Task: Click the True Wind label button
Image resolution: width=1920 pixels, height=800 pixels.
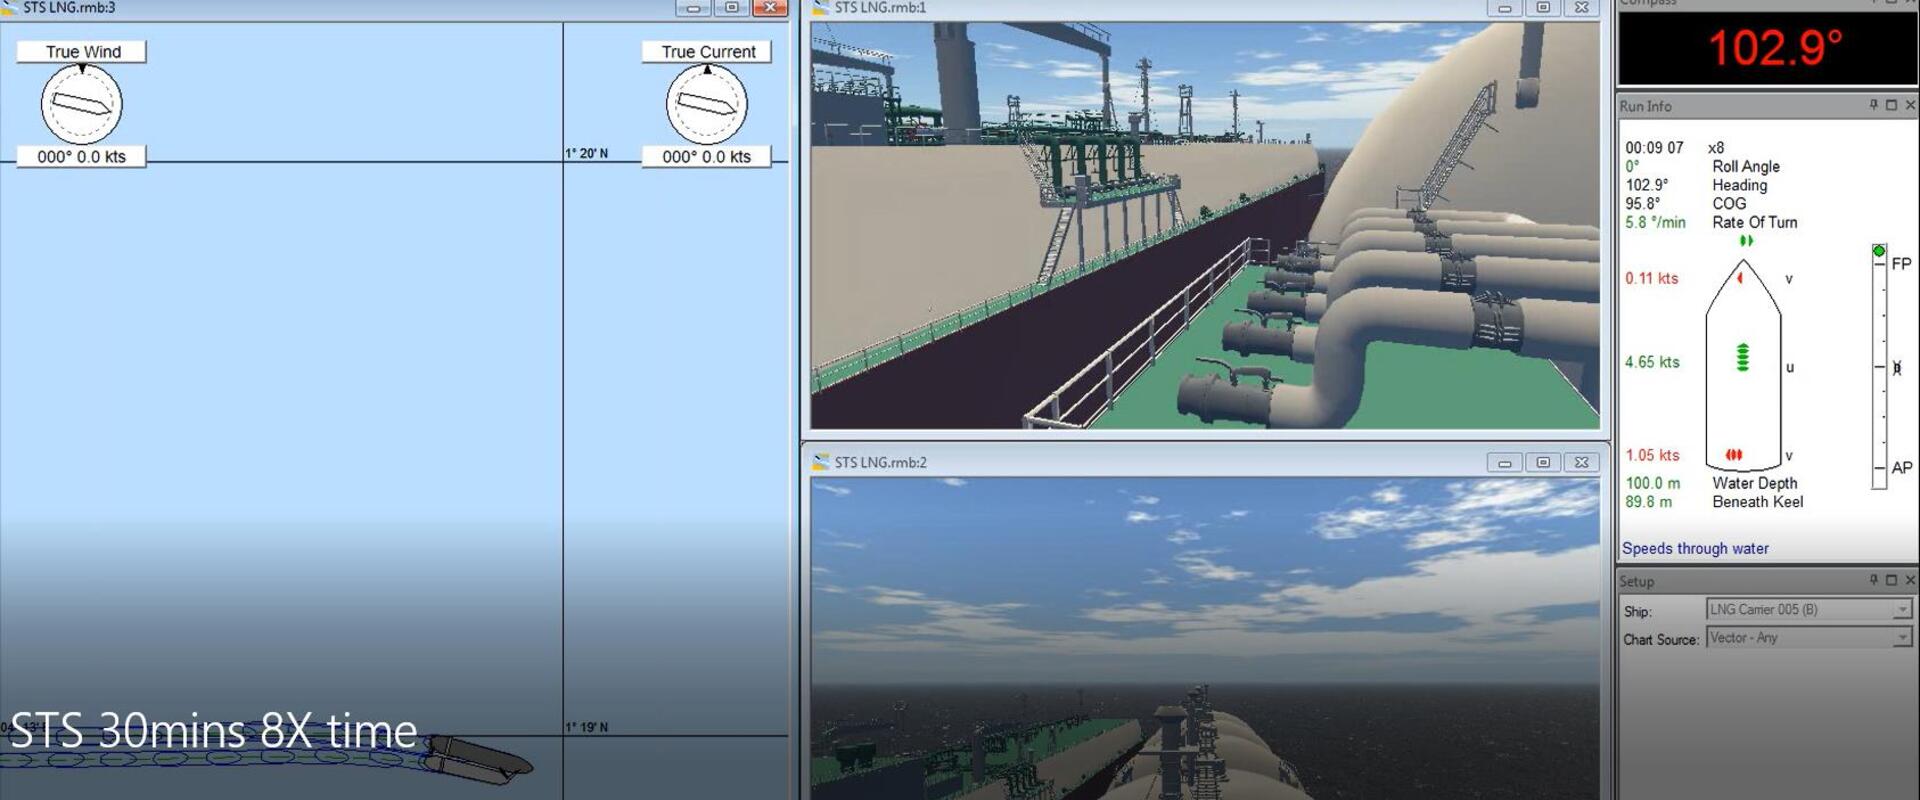Action: click(x=82, y=52)
